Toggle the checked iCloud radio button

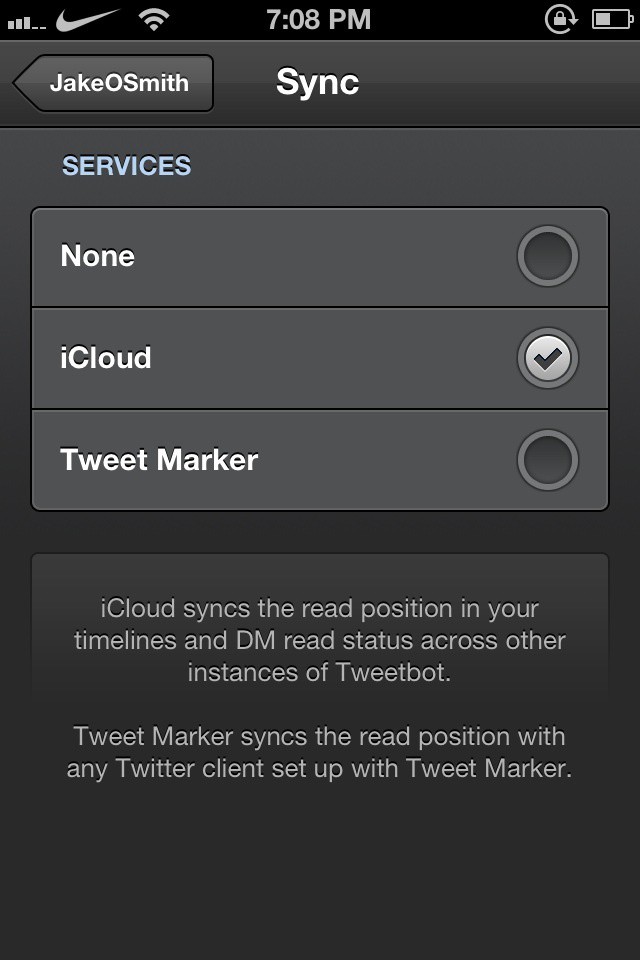[547, 358]
